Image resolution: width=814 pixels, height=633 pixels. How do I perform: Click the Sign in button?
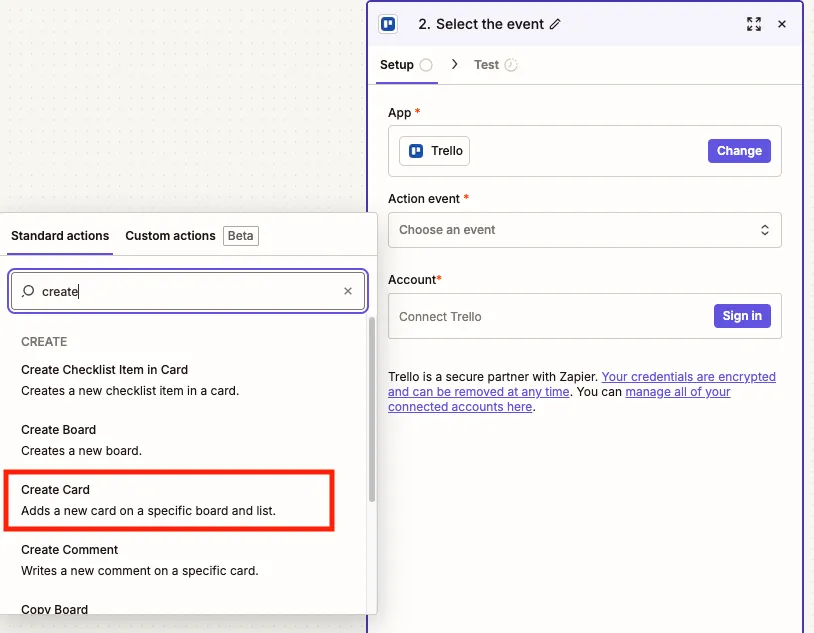coord(742,316)
